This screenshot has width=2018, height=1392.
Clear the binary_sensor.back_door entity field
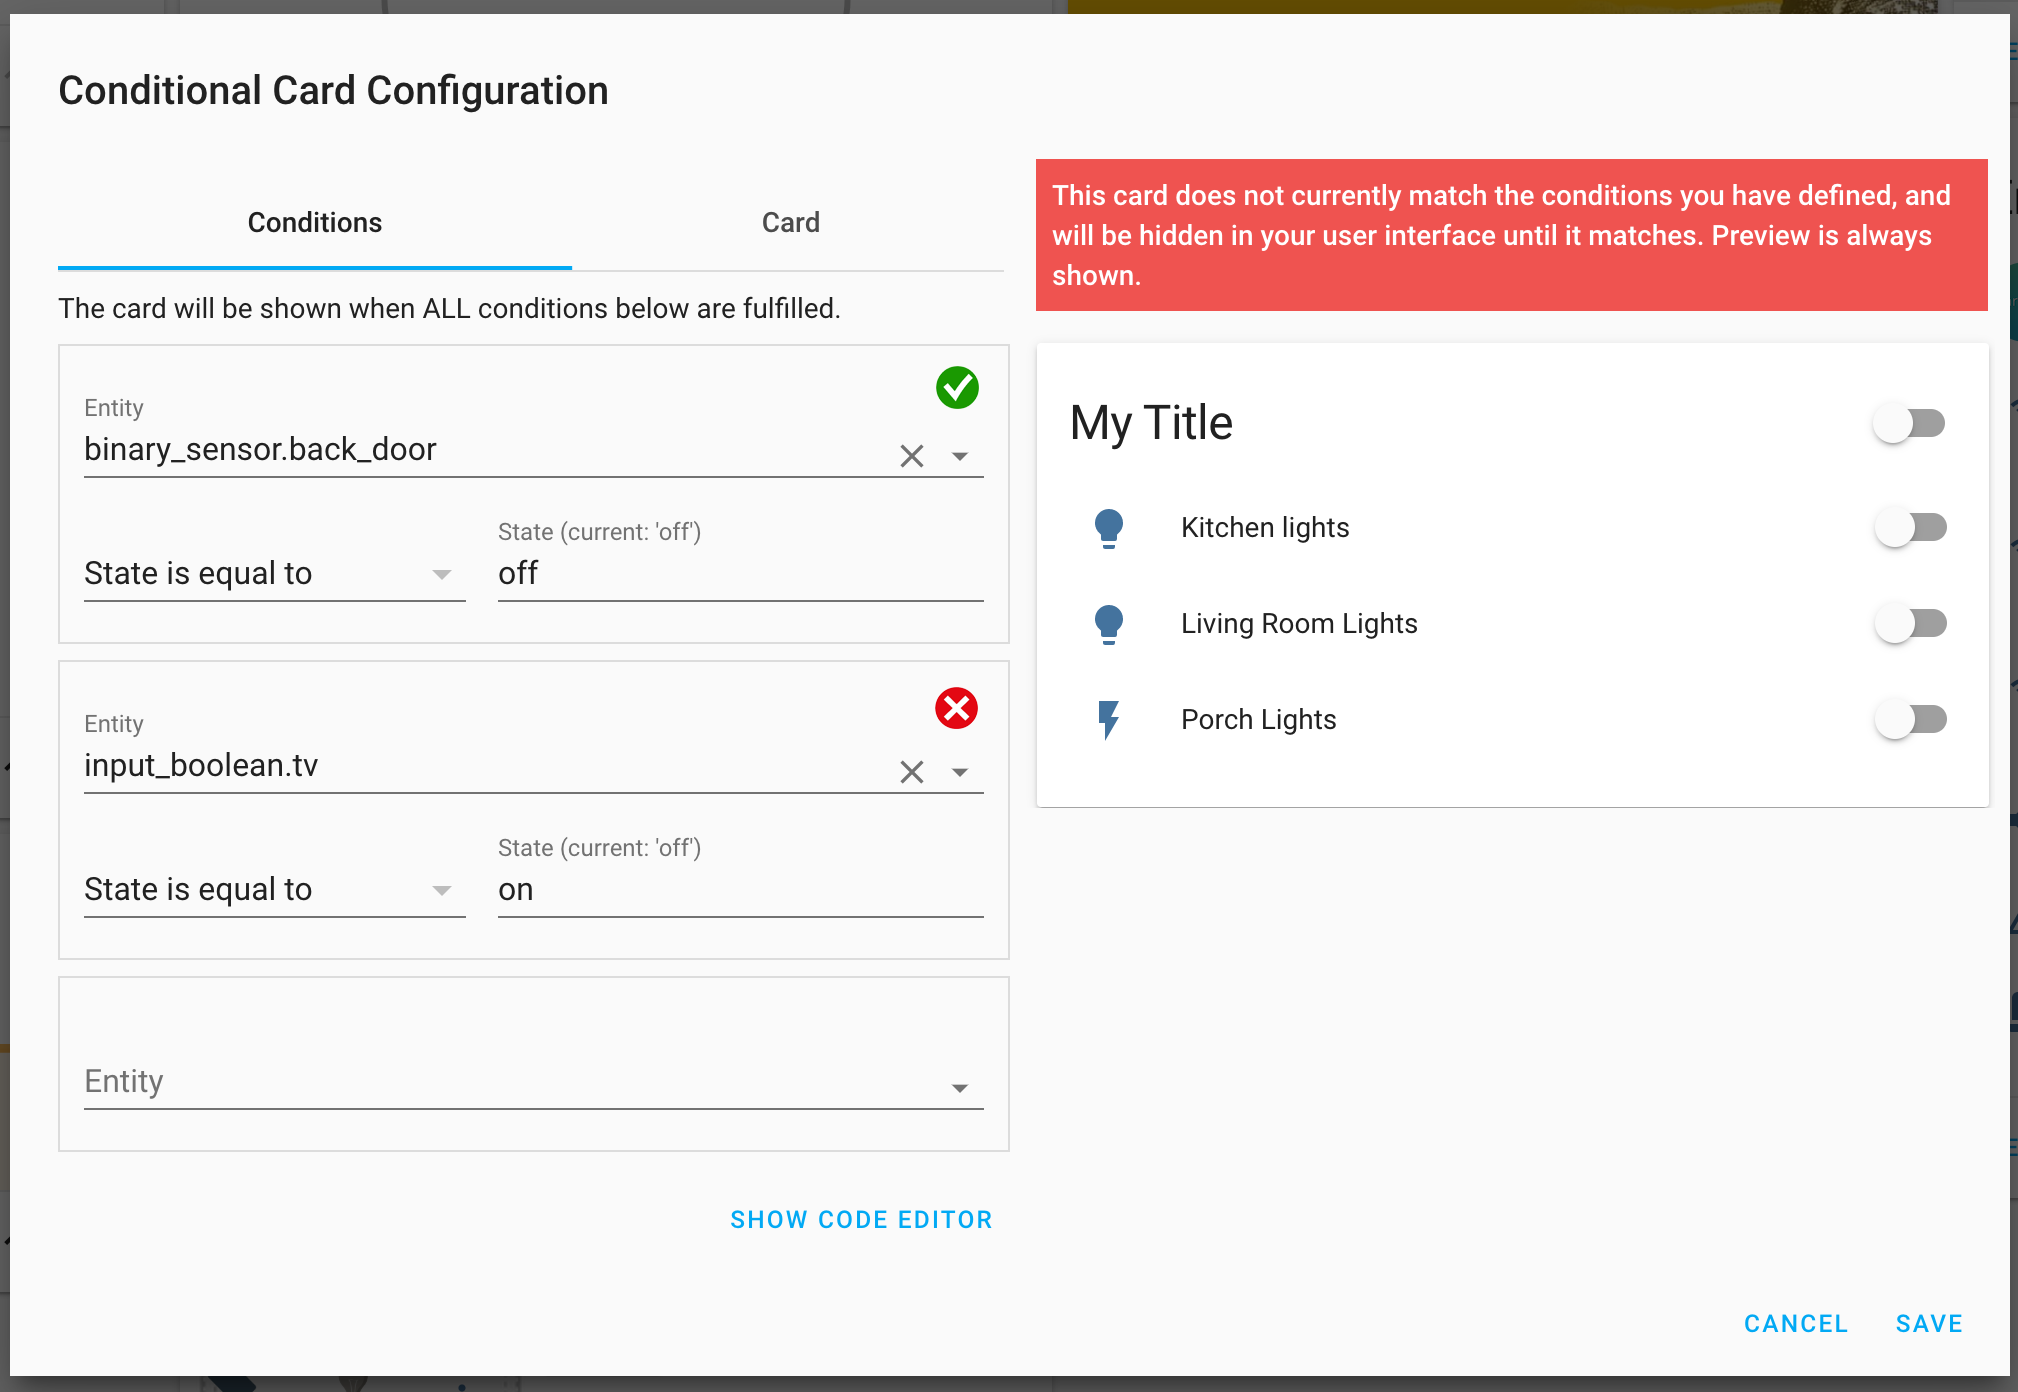click(x=911, y=456)
